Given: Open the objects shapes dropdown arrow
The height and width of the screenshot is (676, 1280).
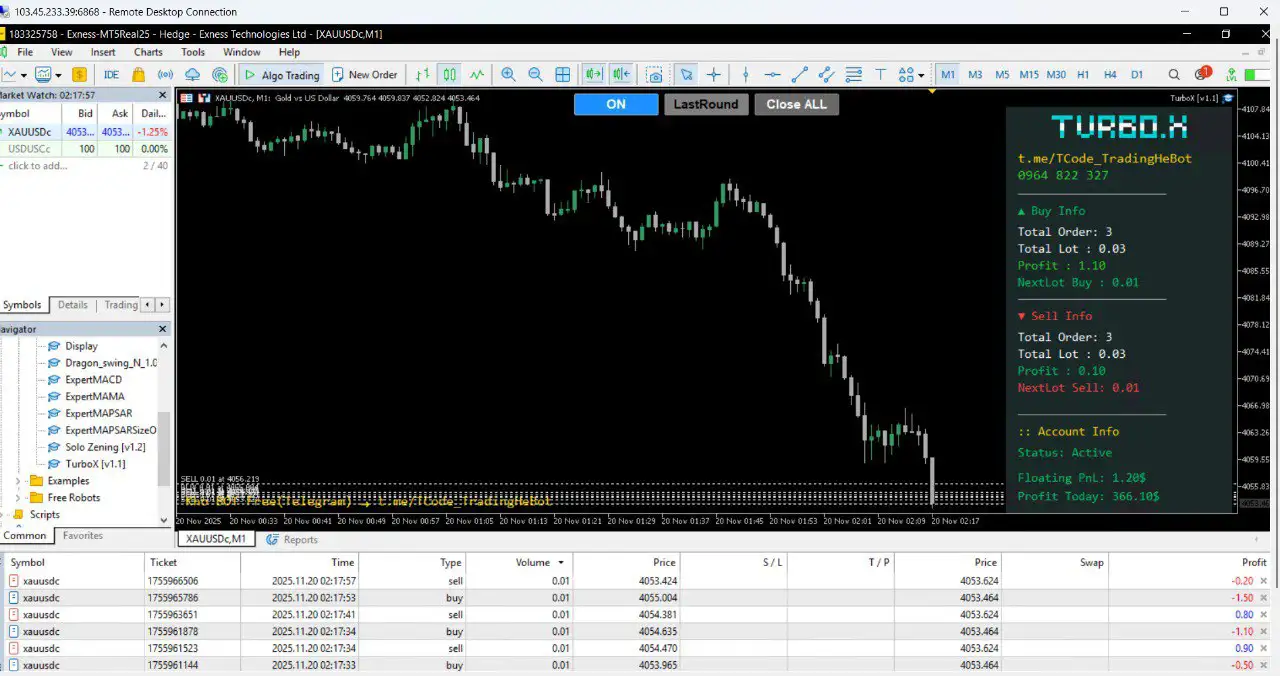Looking at the screenshot, I should [920, 75].
